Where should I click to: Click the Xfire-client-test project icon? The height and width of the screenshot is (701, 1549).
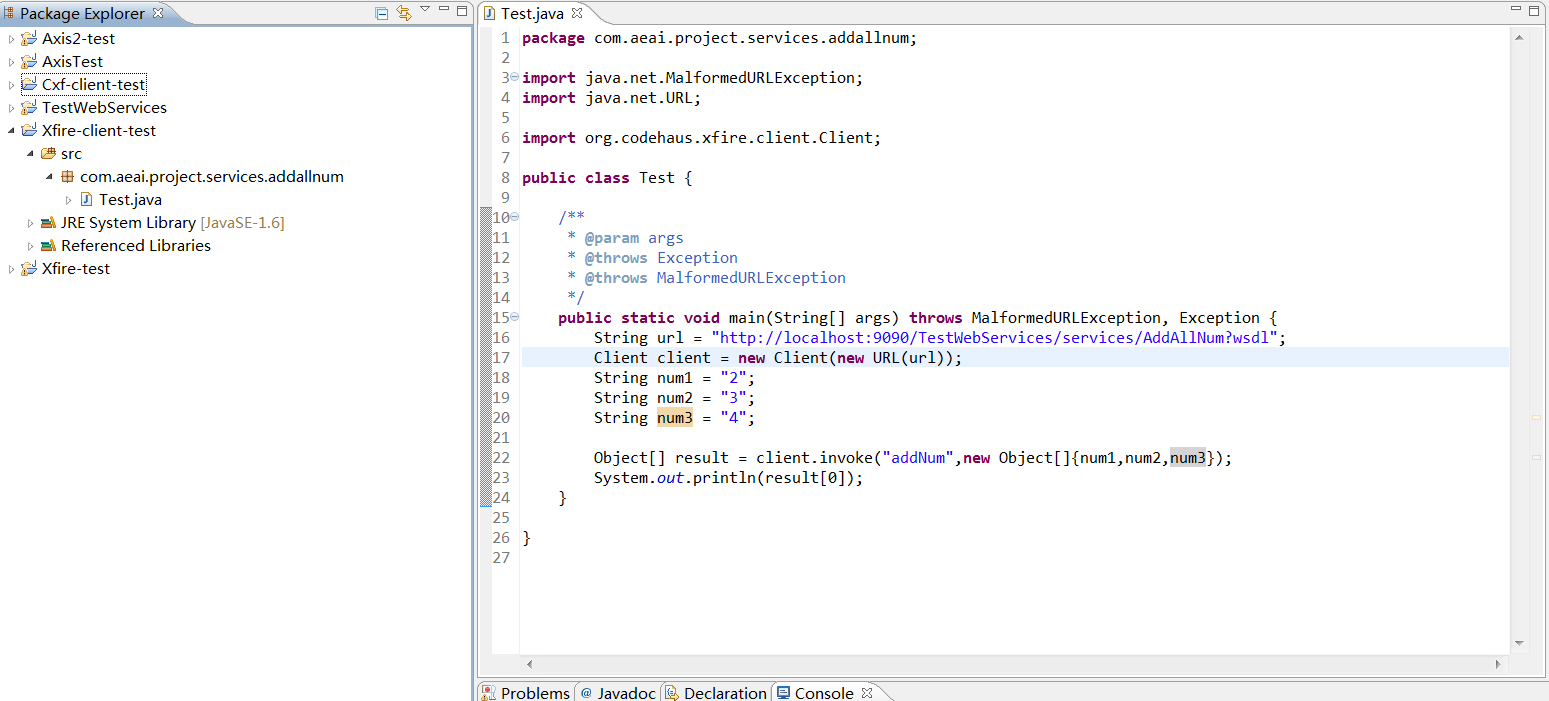(x=29, y=131)
